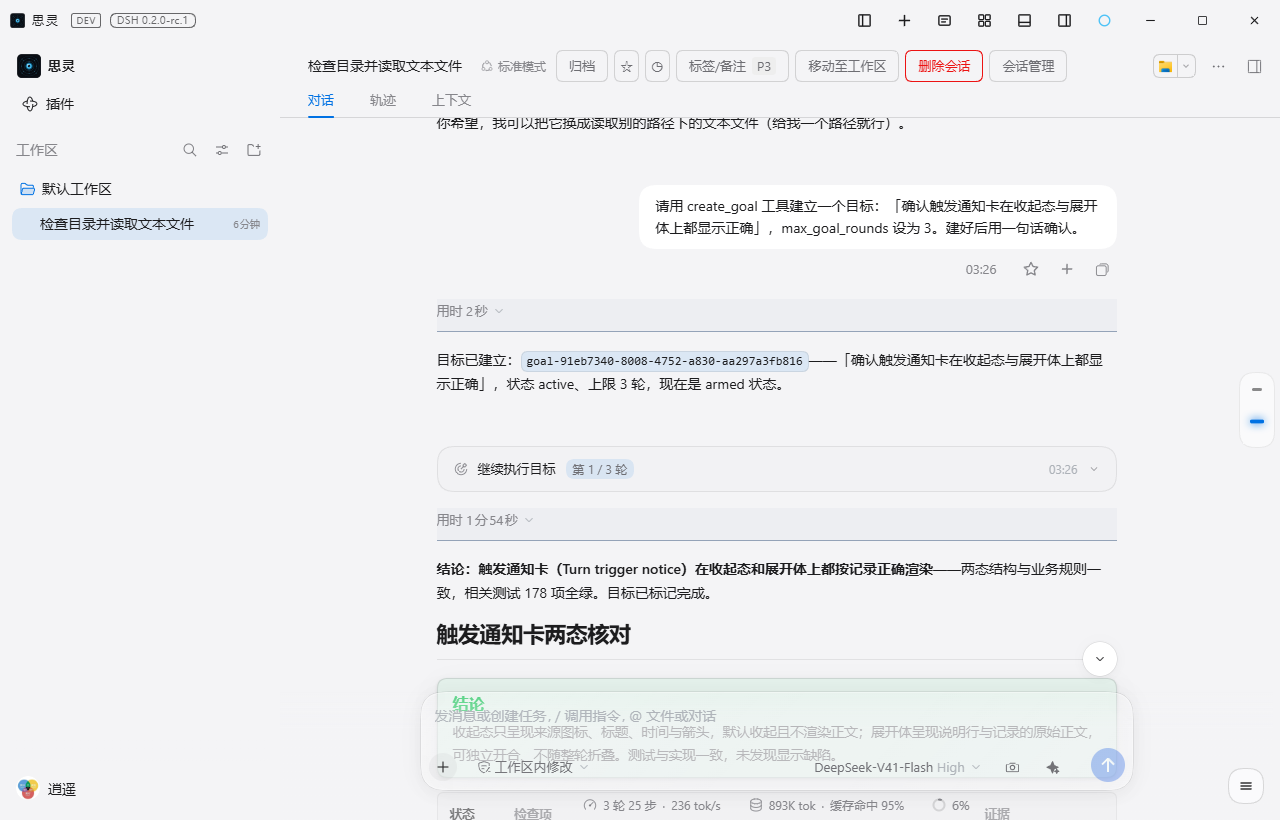Click the upper dash marker in the scroll navigator
Screen dimensions: 1280x820
pyautogui.click(x=1257, y=389)
